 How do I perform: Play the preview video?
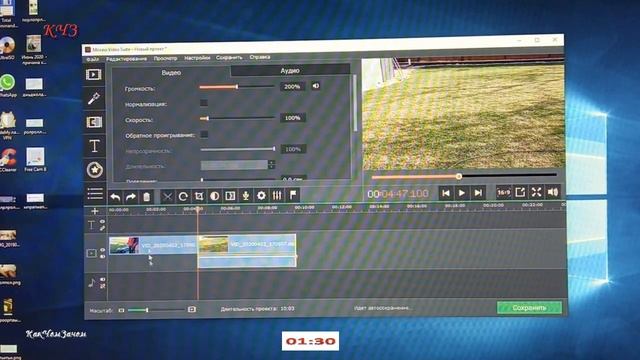click(462, 193)
